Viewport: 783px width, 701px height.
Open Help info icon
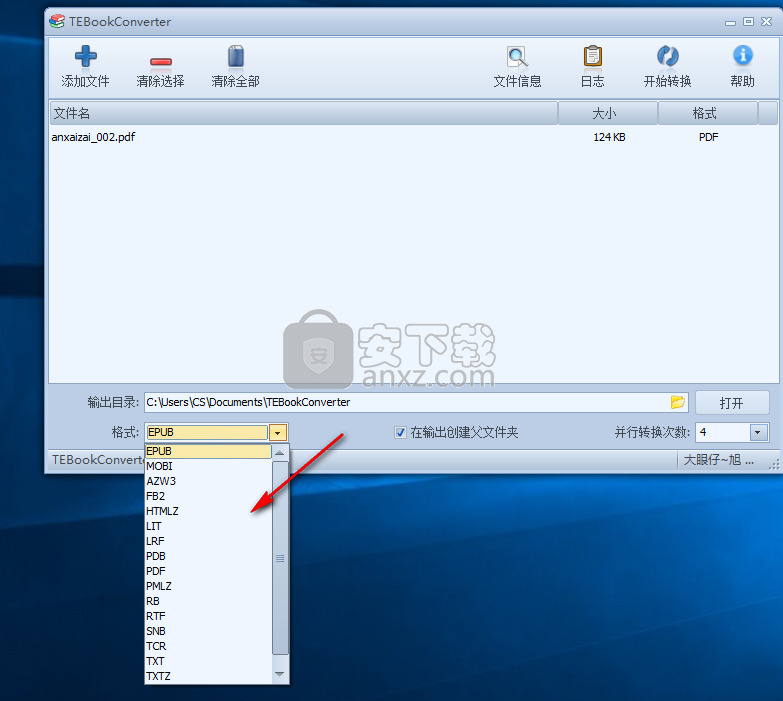[743, 55]
